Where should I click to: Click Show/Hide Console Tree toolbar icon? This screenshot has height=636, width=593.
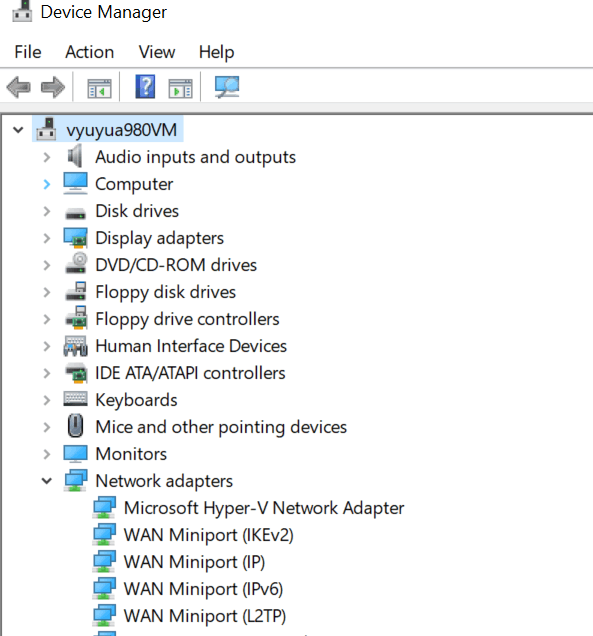click(x=99, y=88)
